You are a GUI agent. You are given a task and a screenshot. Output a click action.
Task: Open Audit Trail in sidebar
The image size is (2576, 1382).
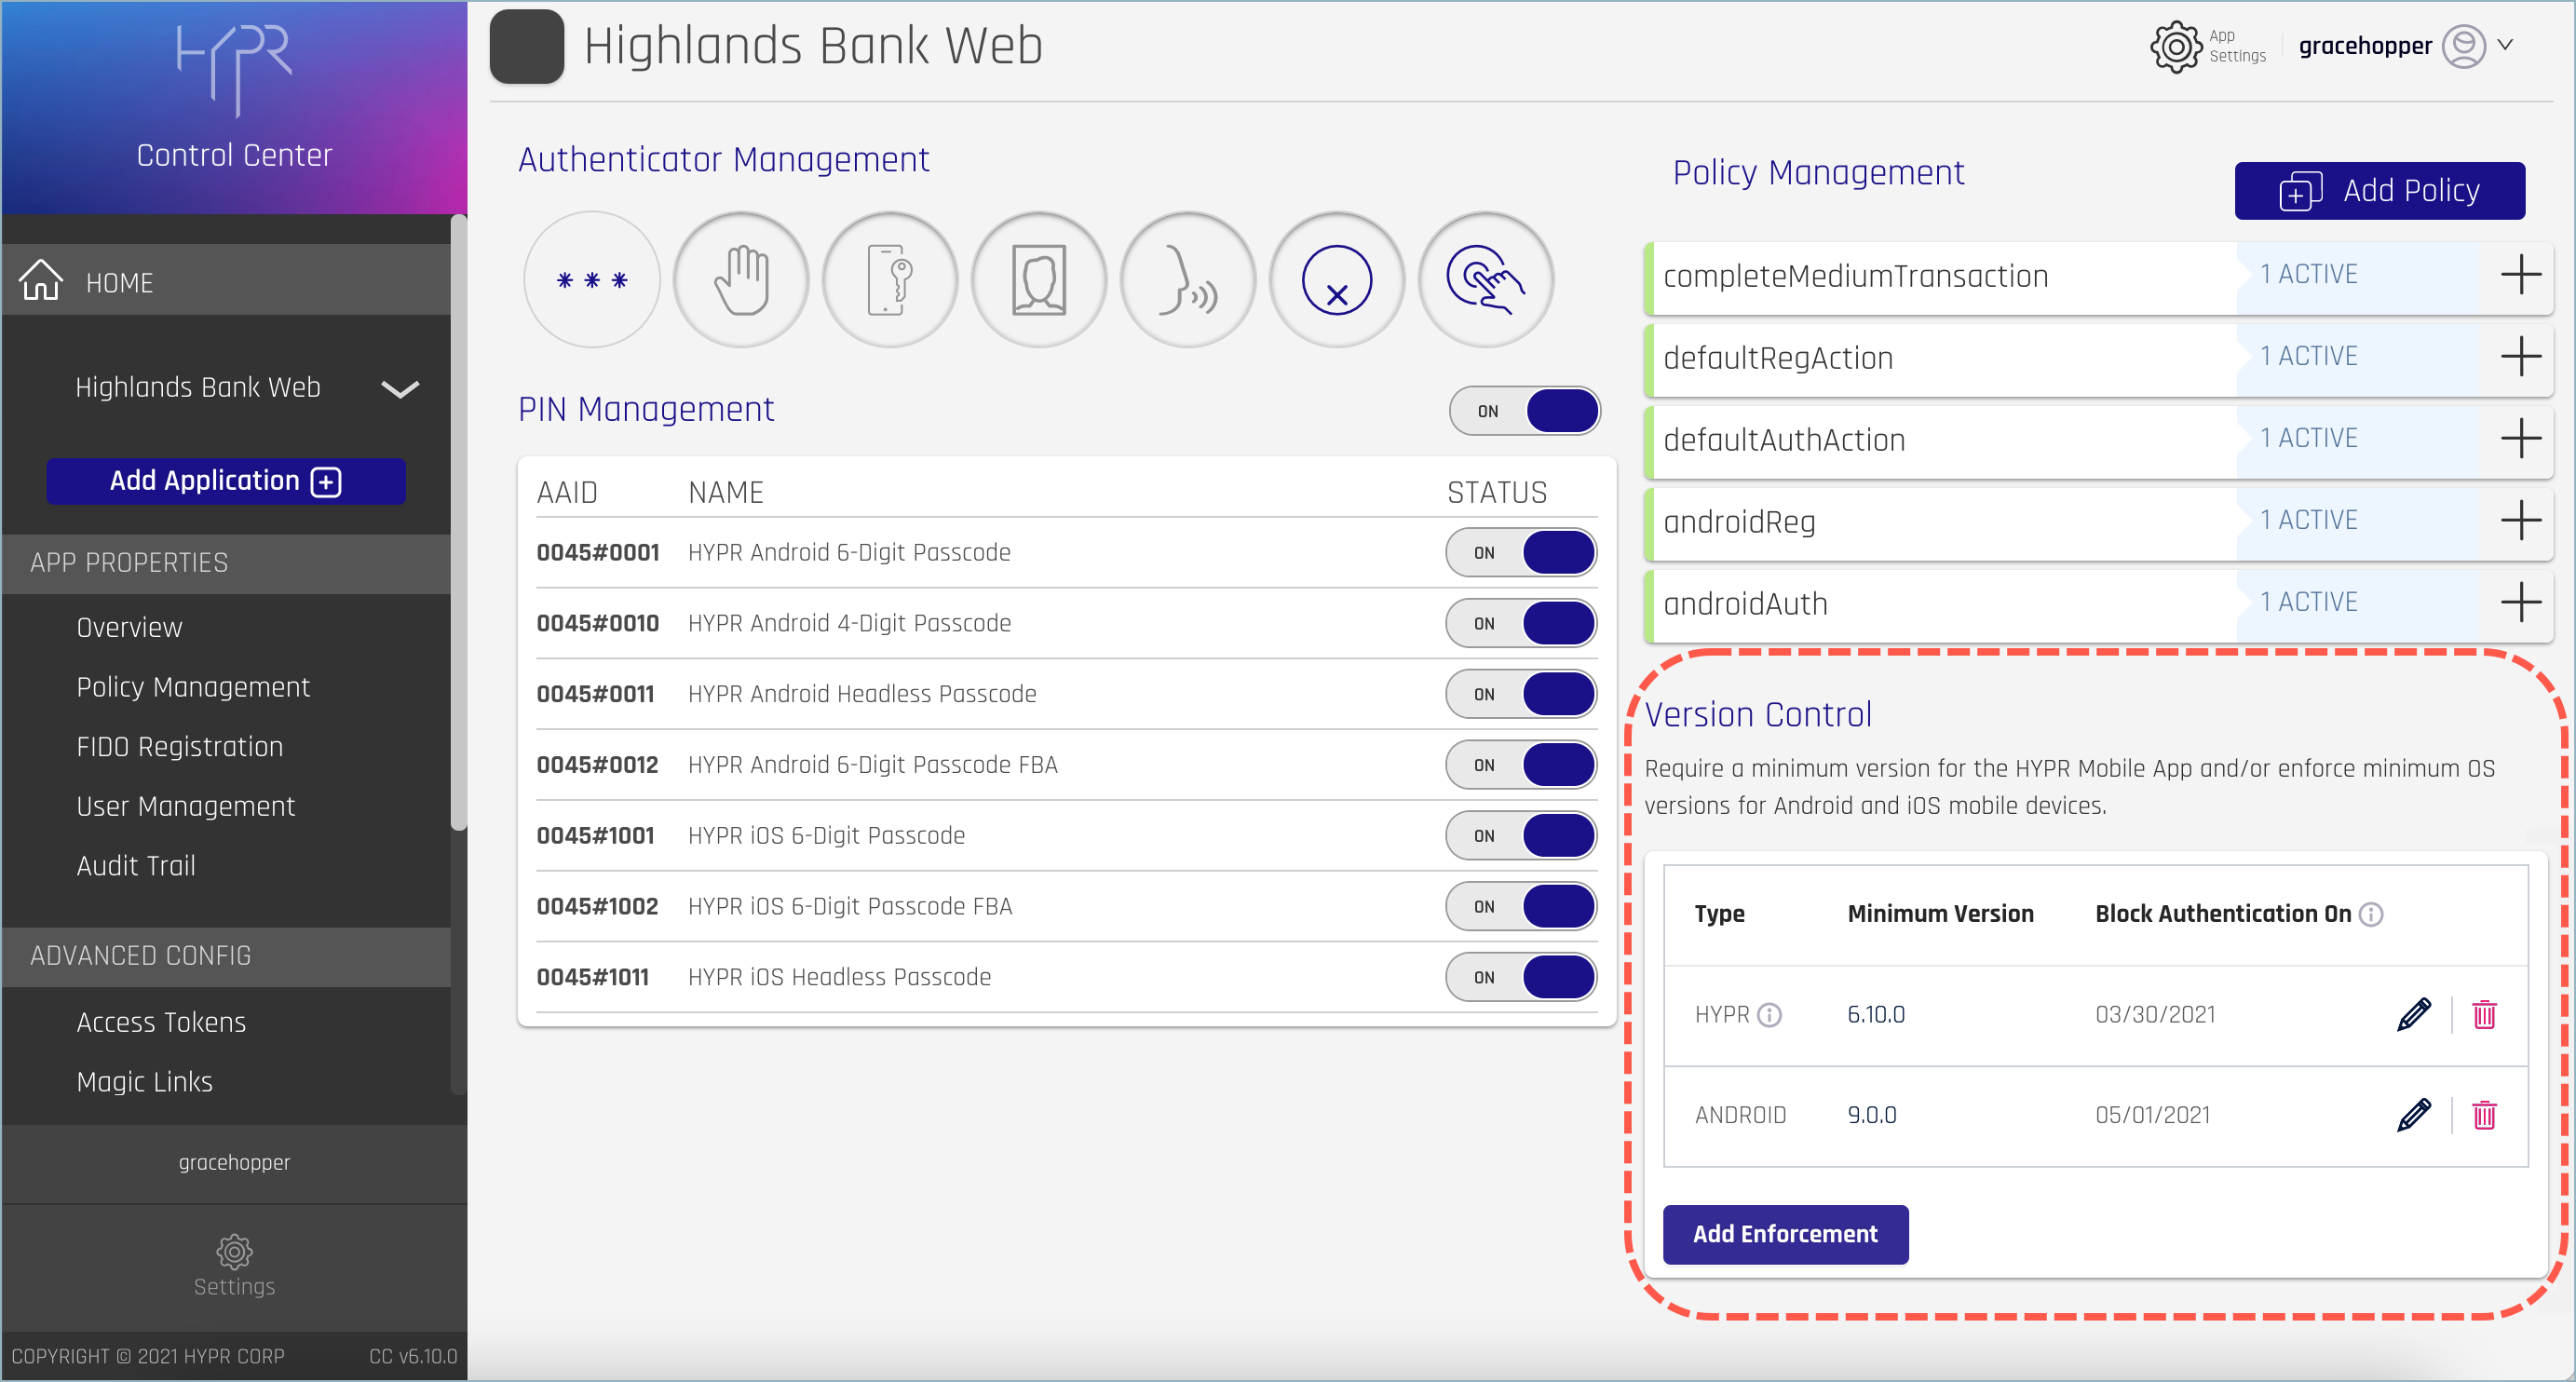(136, 865)
